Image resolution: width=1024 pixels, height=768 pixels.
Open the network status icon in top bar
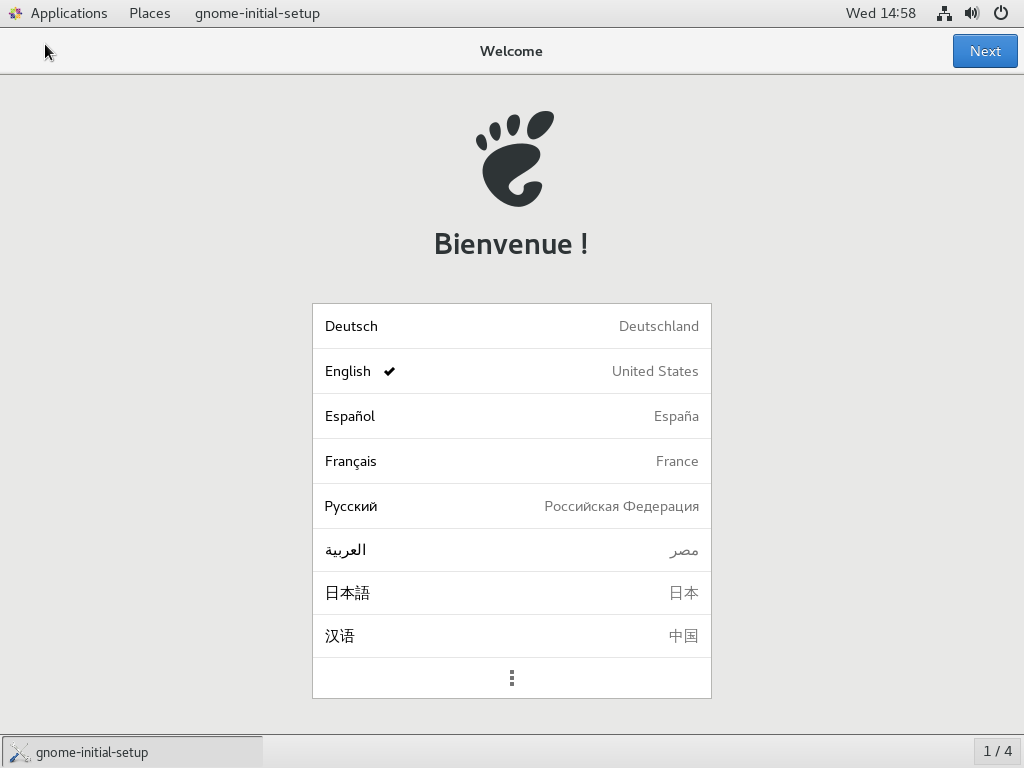[x=944, y=13]
